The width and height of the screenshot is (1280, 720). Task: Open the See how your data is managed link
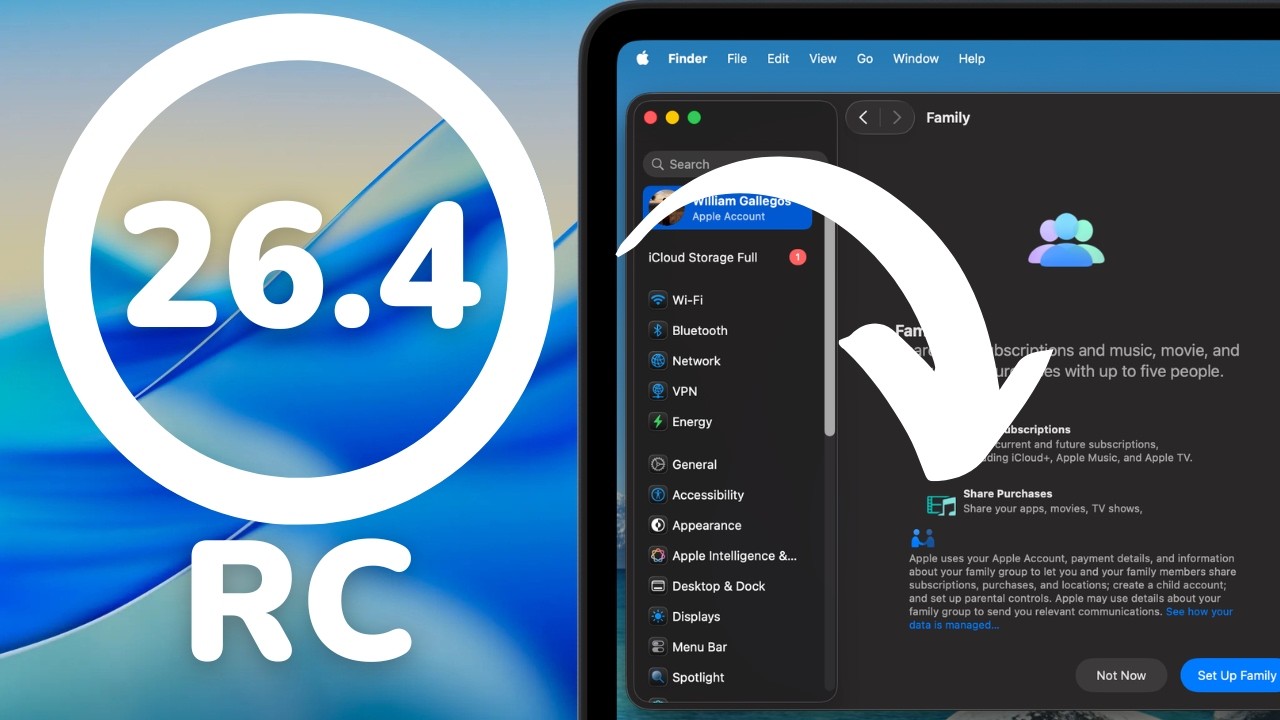coord(1071,618)
